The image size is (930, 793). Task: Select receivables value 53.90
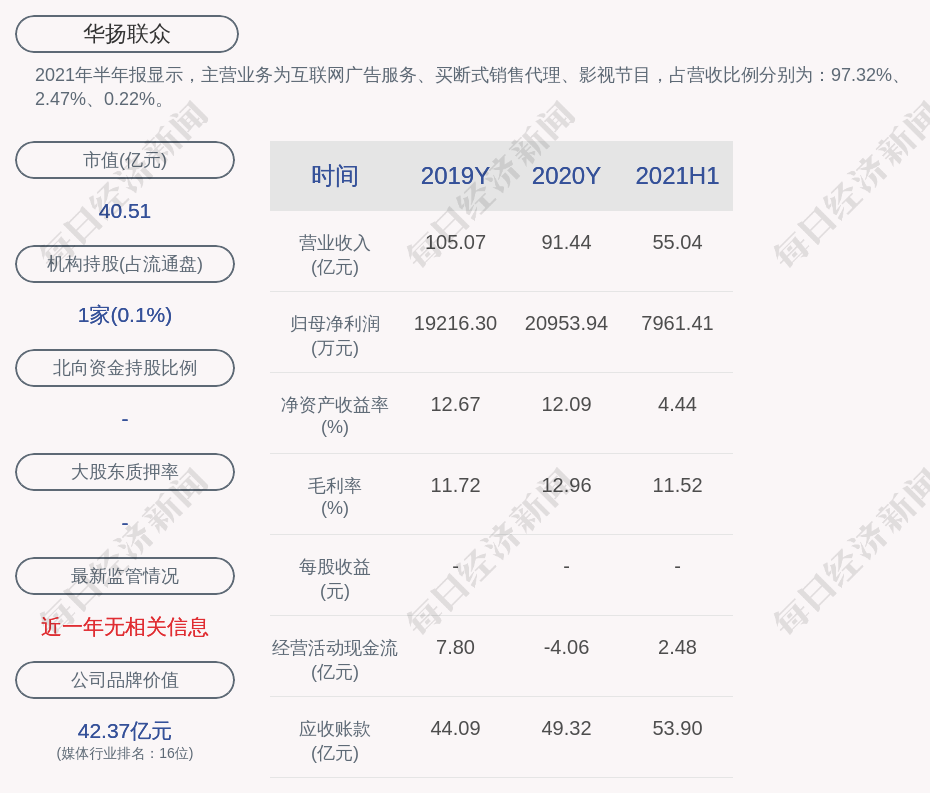tap(677, 728)
